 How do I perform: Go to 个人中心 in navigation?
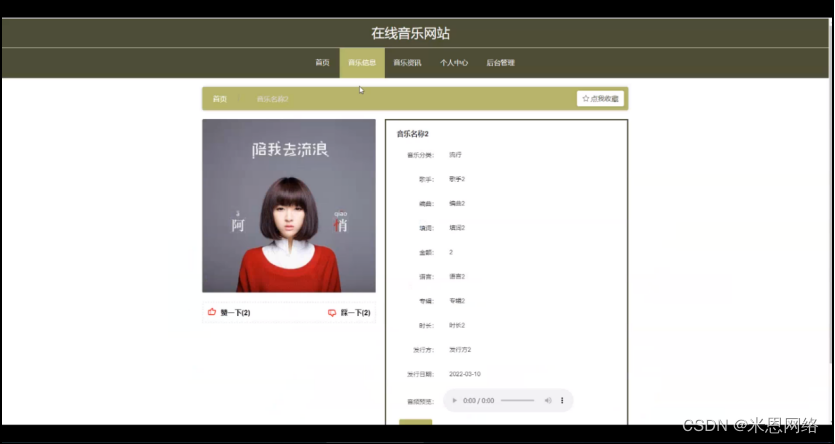pos(454,63)
